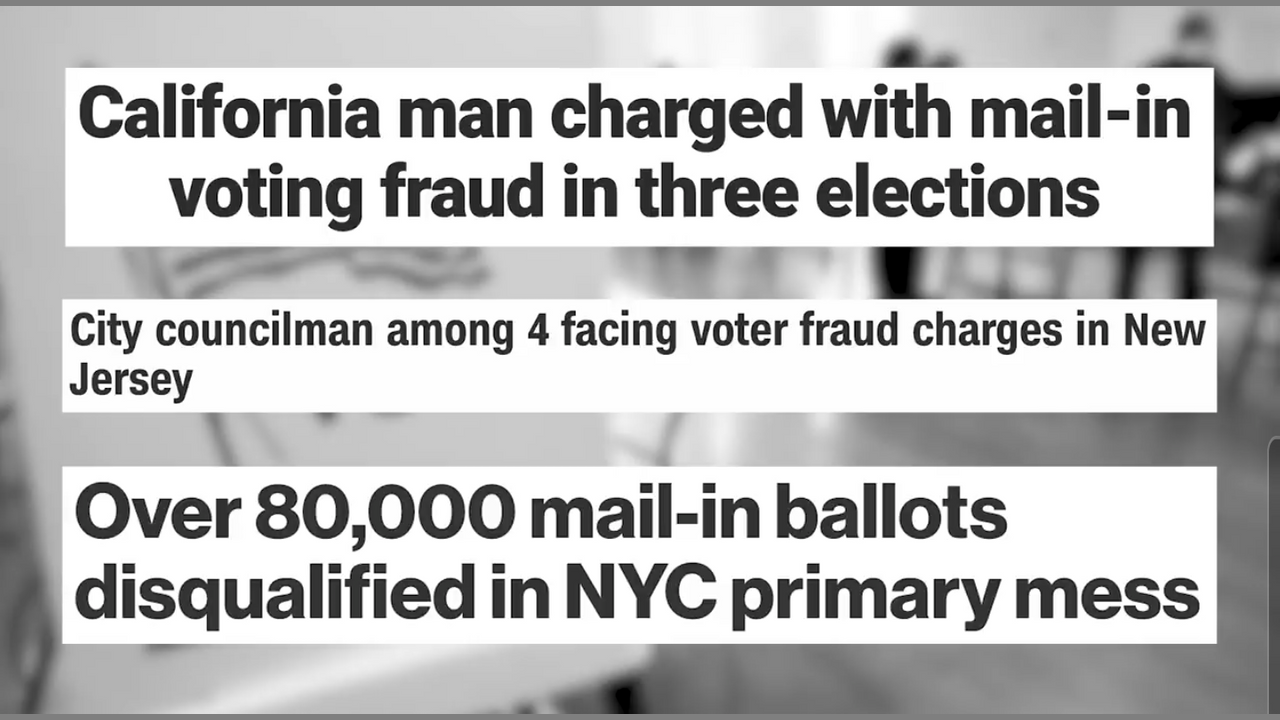Click the word "Jersey" in middle headline
This screenshot has height=720, width=1280.
coord(130,381)
